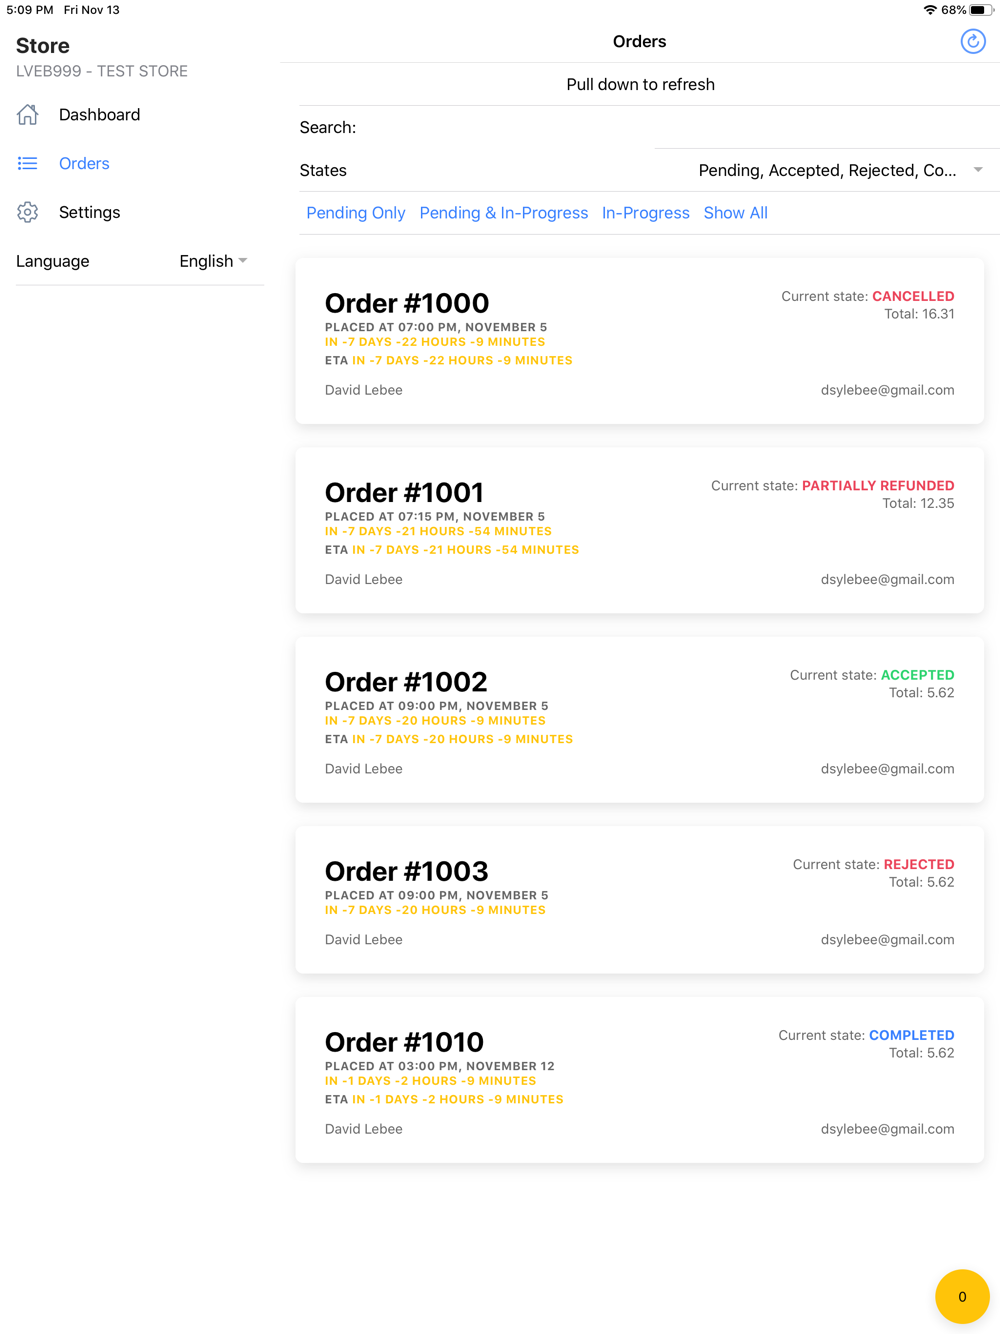The height and width of the screenshot is (1334, 1000).
Task: Select Pending & In-Progress filter
Action: pyautogui.click(x=503, y=213)
